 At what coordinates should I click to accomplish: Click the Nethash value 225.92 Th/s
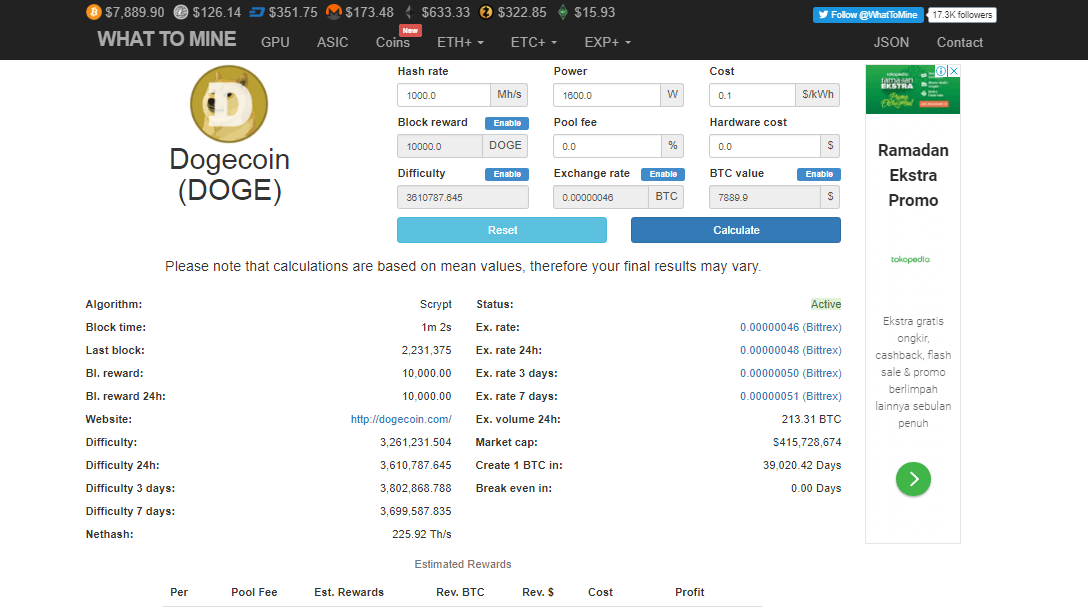pyautogui.click(x=422, y=534)
